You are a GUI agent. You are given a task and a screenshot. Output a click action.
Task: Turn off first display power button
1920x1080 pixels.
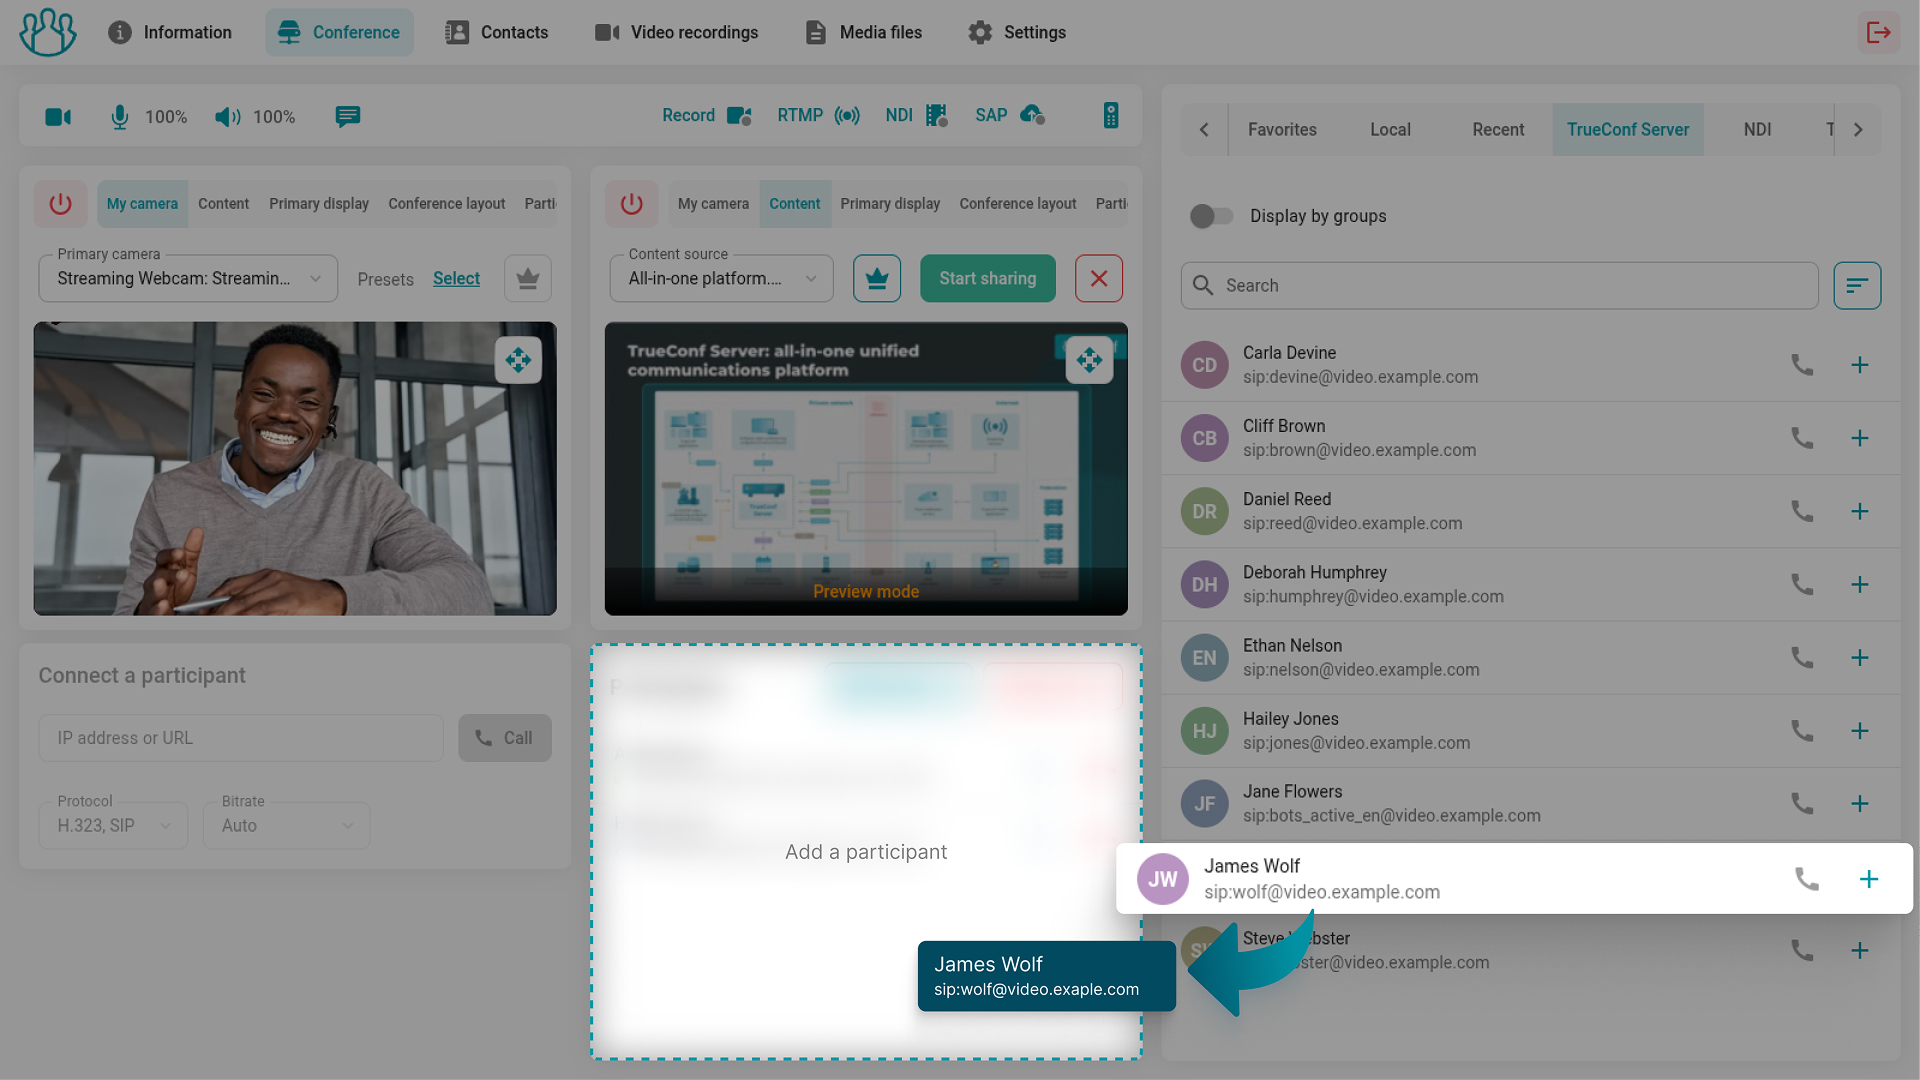tap(61, 204)
